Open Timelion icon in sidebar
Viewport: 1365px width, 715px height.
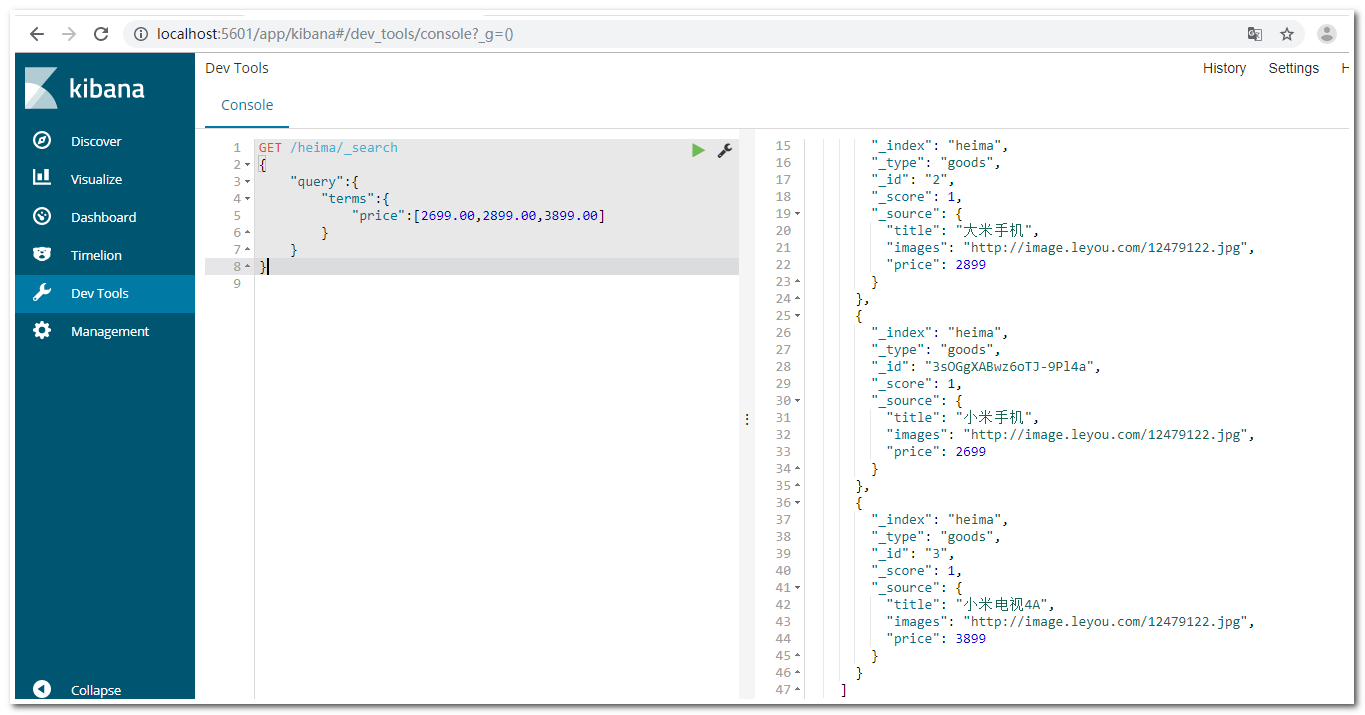click(x=42, y=254)
